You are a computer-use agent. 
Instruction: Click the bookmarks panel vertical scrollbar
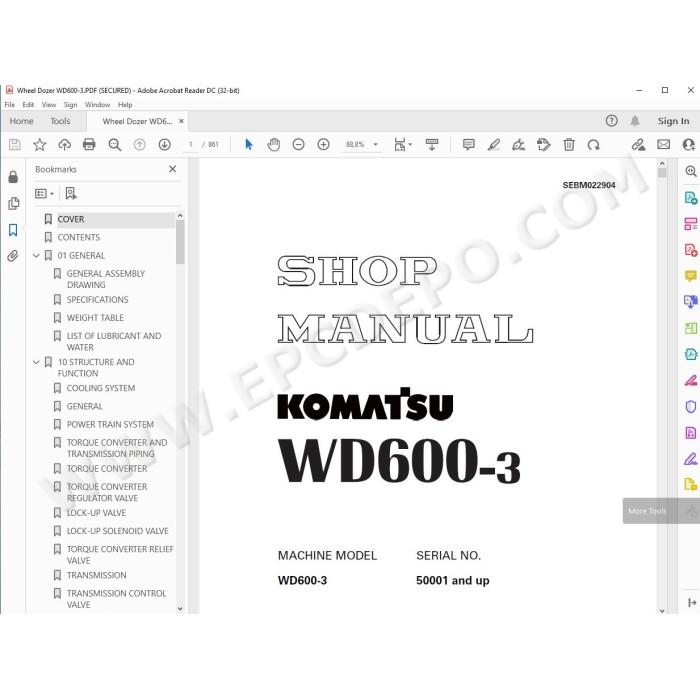(180, 242)
